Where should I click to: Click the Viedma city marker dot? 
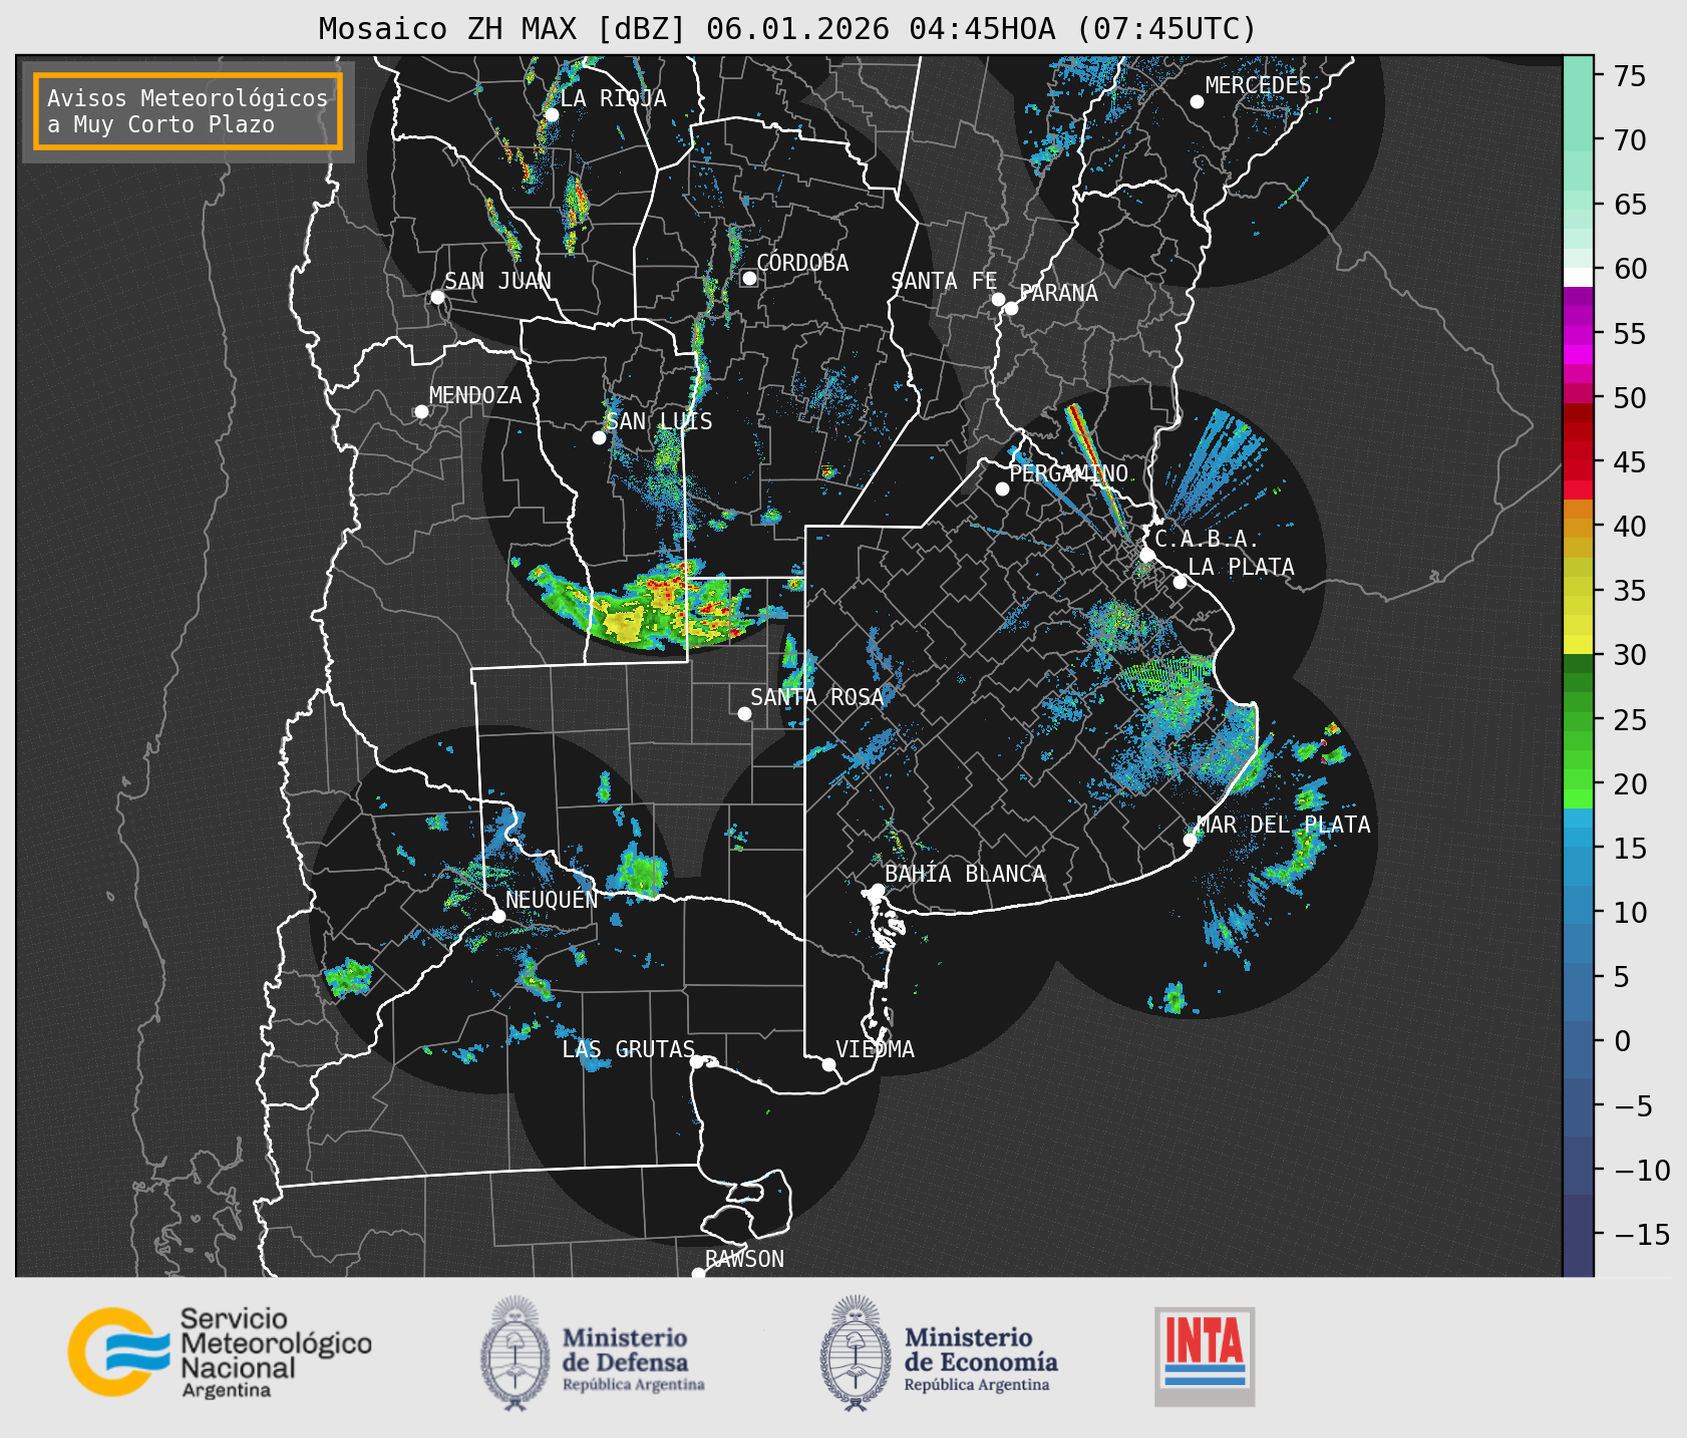829,1064
